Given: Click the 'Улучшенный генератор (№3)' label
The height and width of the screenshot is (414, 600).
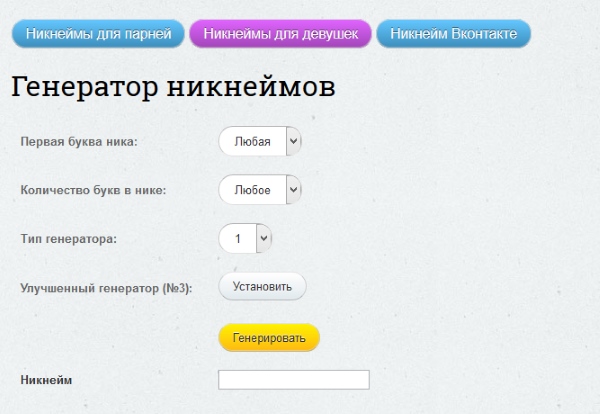Looking at the screenshot, I should (x=104, y=287).
